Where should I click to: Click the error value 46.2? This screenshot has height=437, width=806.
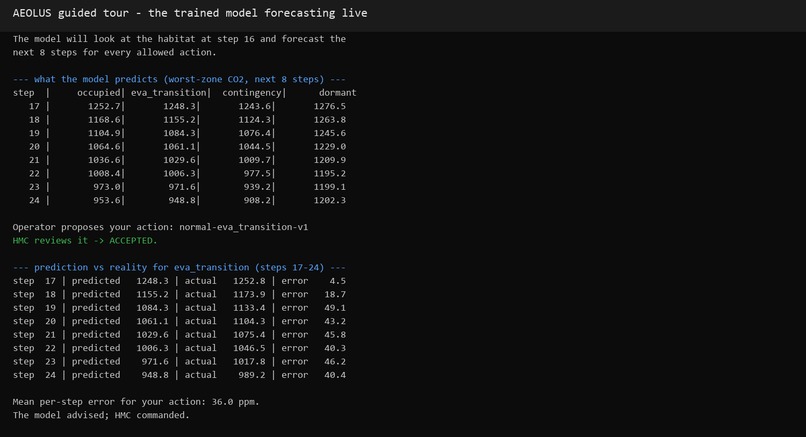[x=335, y=361]
